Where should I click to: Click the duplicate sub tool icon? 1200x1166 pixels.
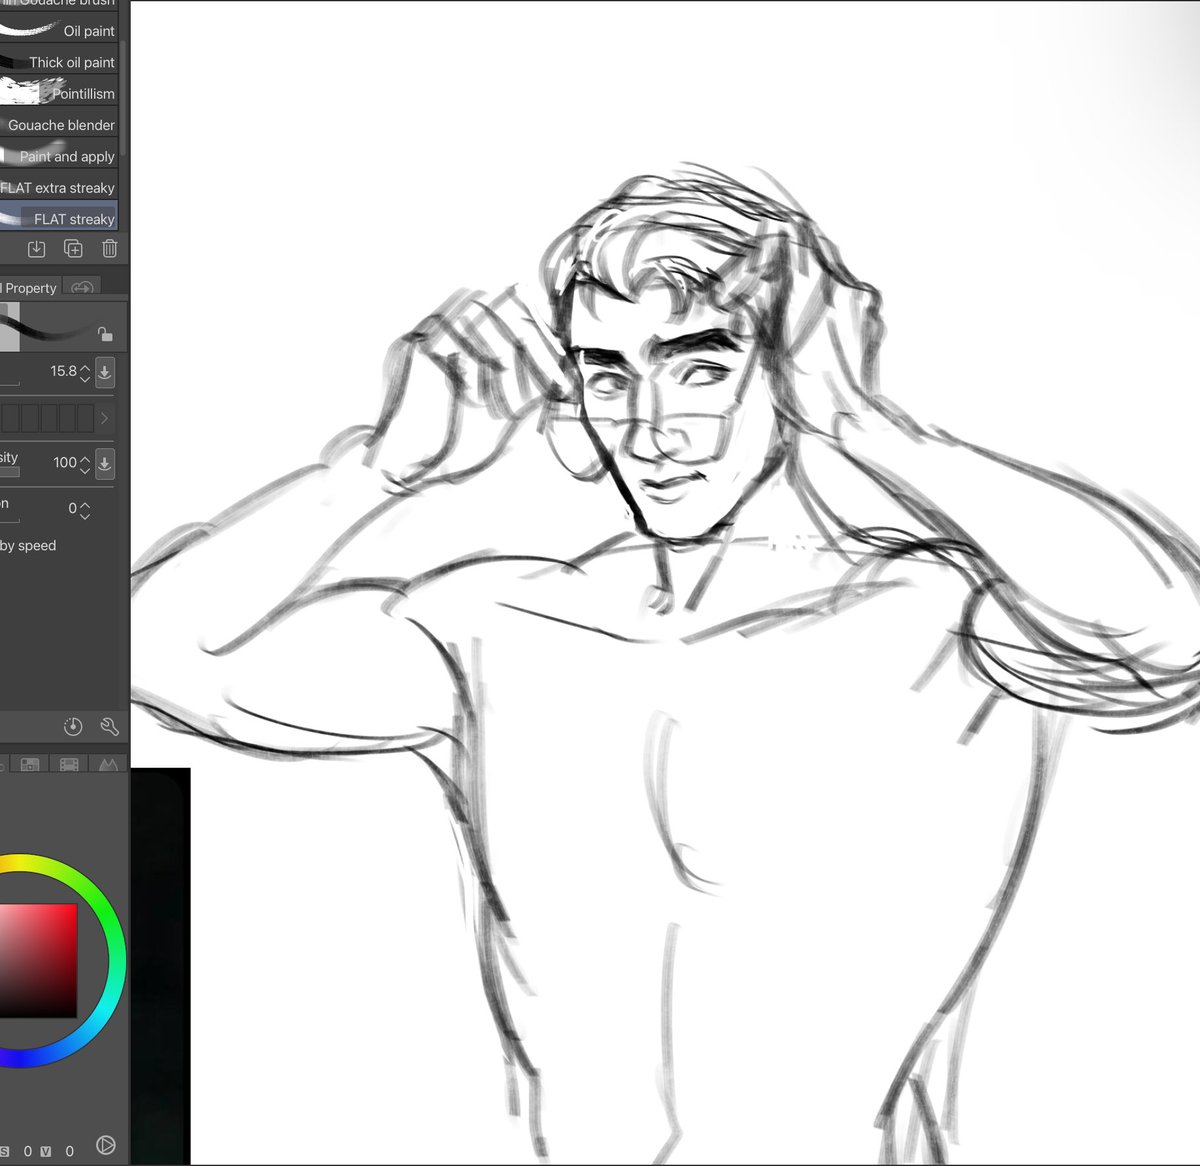coord(73,249)
